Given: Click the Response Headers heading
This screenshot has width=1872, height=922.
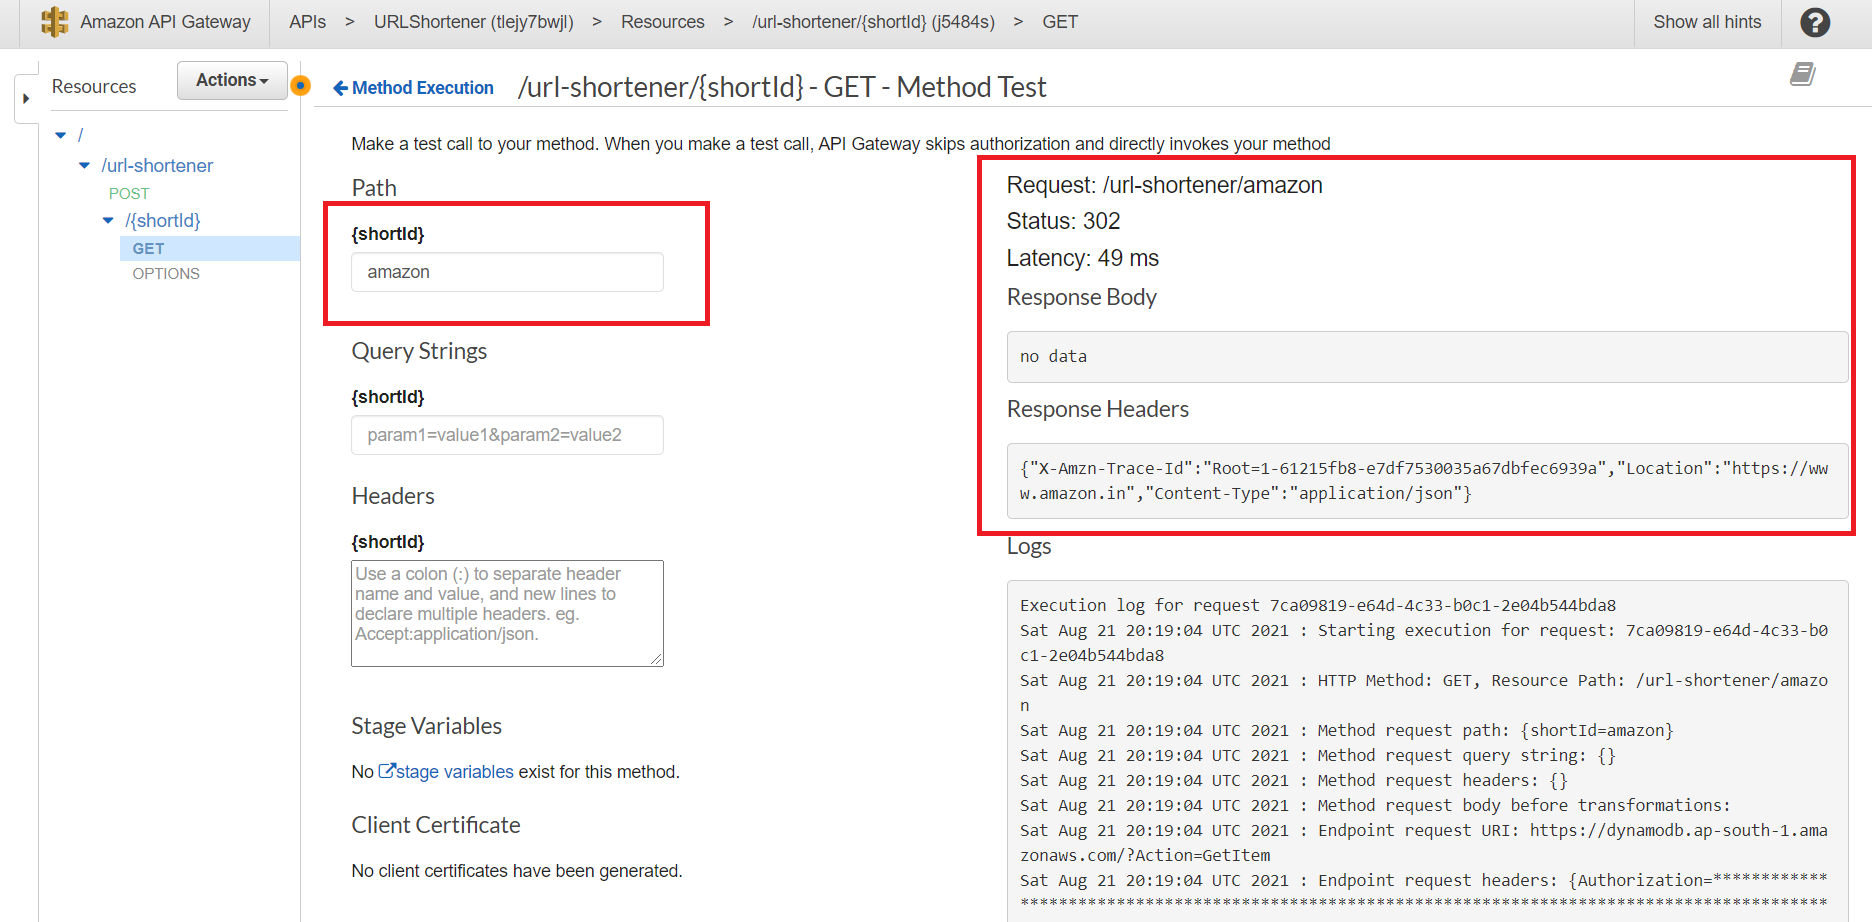Looking at the screenshot, I should (x=1097, y=409).
